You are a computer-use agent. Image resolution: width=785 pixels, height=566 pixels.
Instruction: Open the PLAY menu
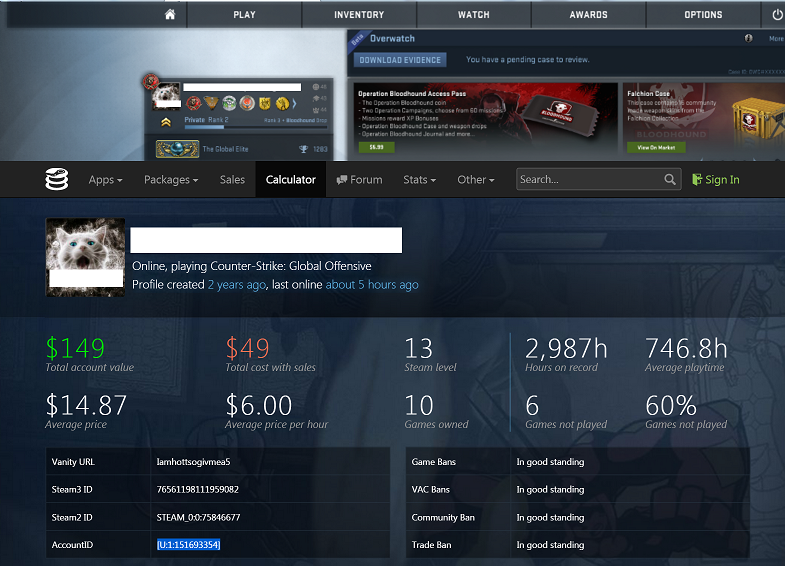point(244,15)
